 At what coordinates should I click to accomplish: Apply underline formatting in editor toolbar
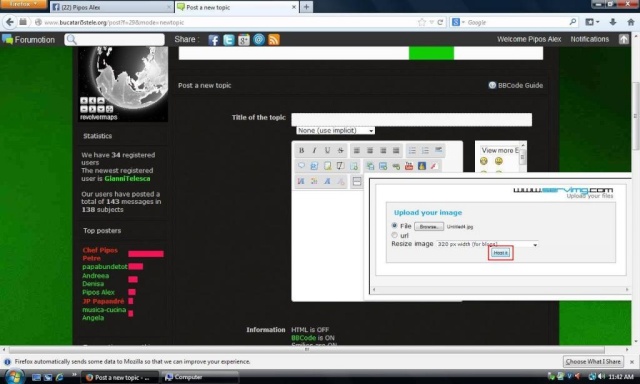(x=327, y=151)
